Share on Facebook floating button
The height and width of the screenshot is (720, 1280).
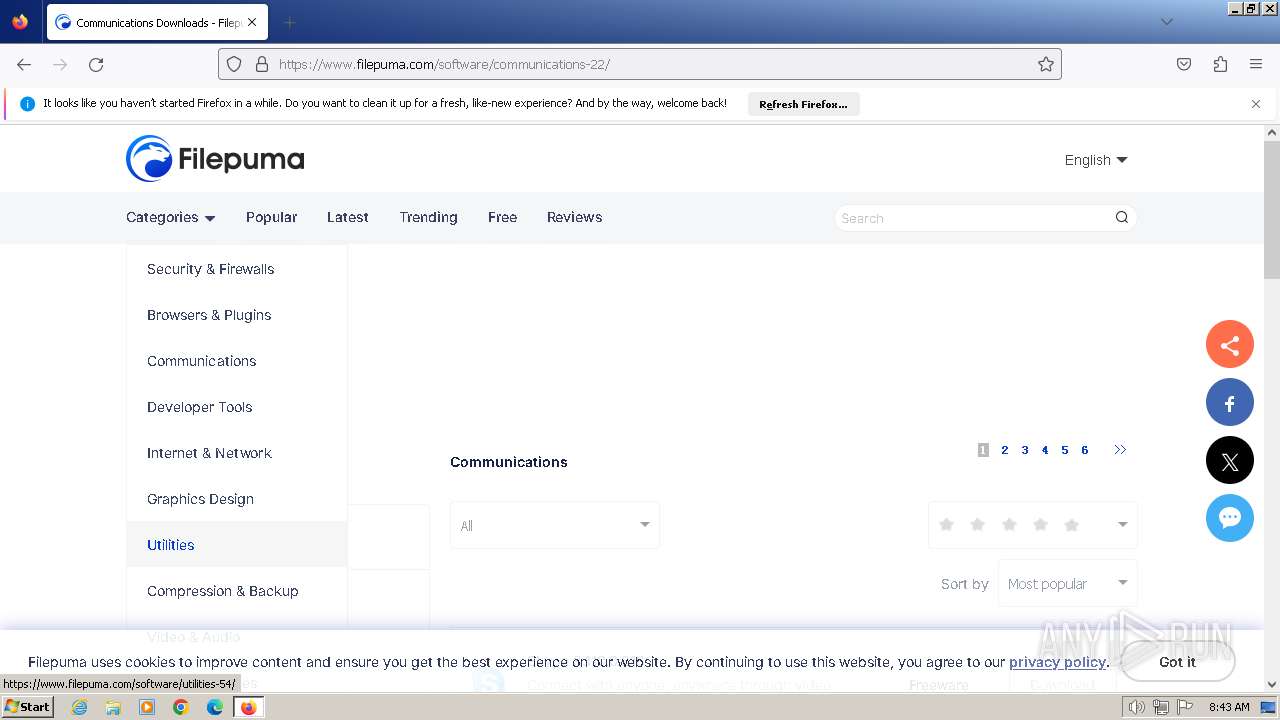pyautogui.click(x=1230, y=403)
